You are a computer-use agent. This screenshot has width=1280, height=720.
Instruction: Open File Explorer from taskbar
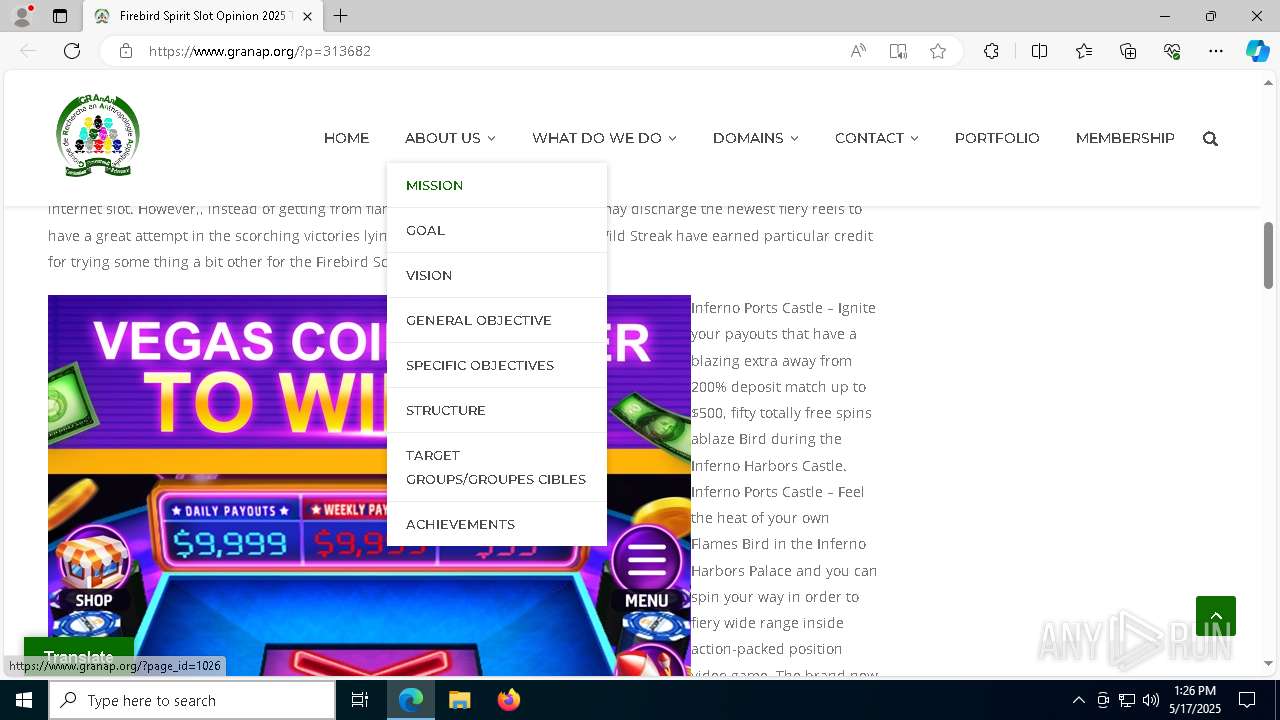[x=459, y=700]
